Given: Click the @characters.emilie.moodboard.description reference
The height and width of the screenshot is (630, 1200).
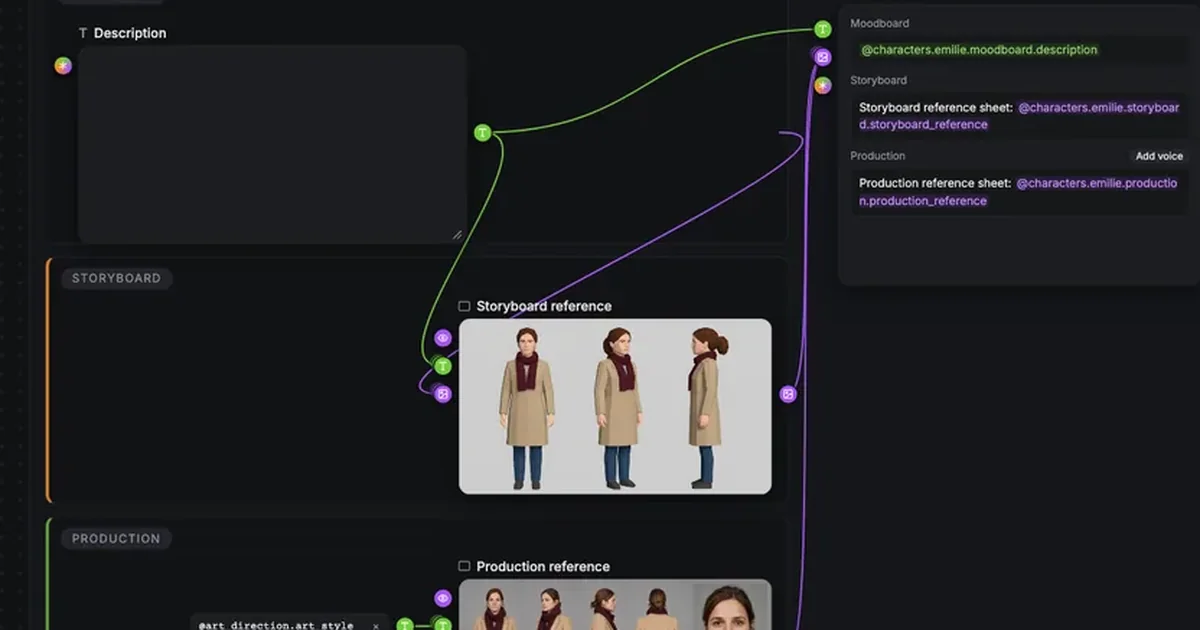Looking at the screenshot, I should (979, 50).
